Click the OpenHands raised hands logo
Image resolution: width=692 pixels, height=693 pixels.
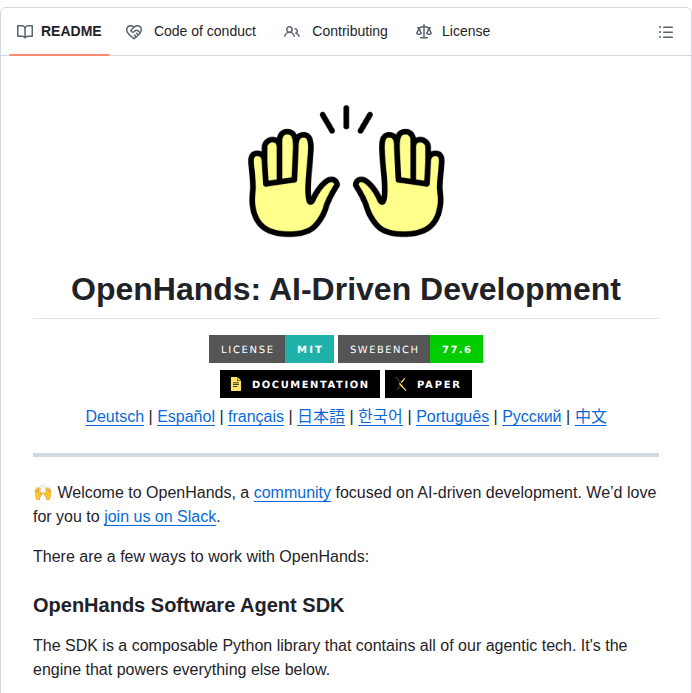click(346, 171)
